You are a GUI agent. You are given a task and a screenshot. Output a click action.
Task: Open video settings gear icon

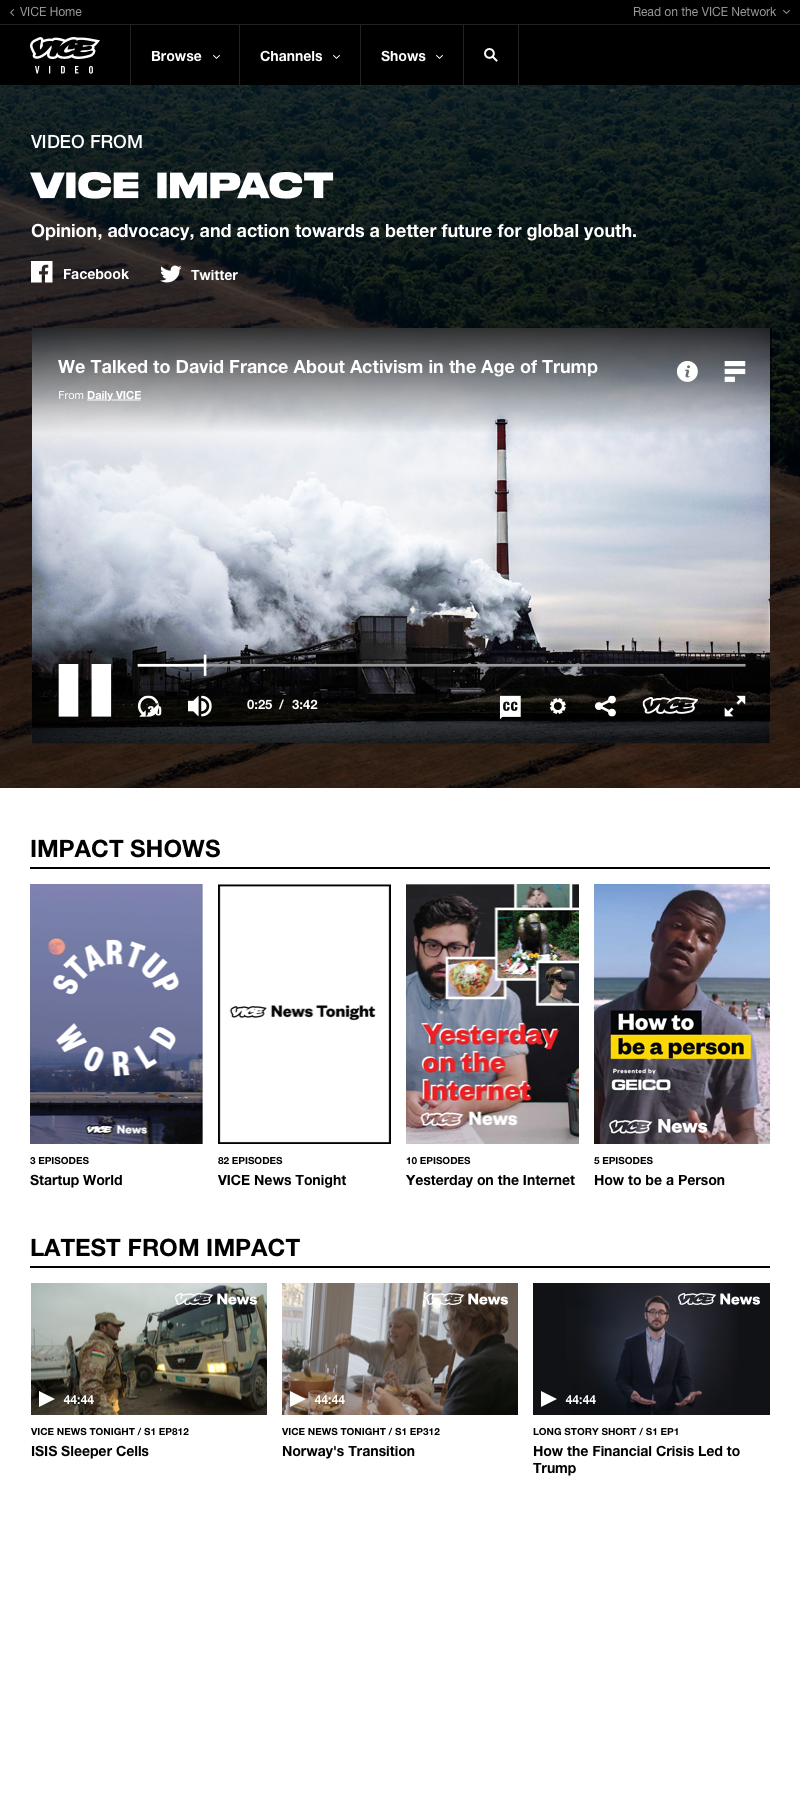[x=558, y=706]
